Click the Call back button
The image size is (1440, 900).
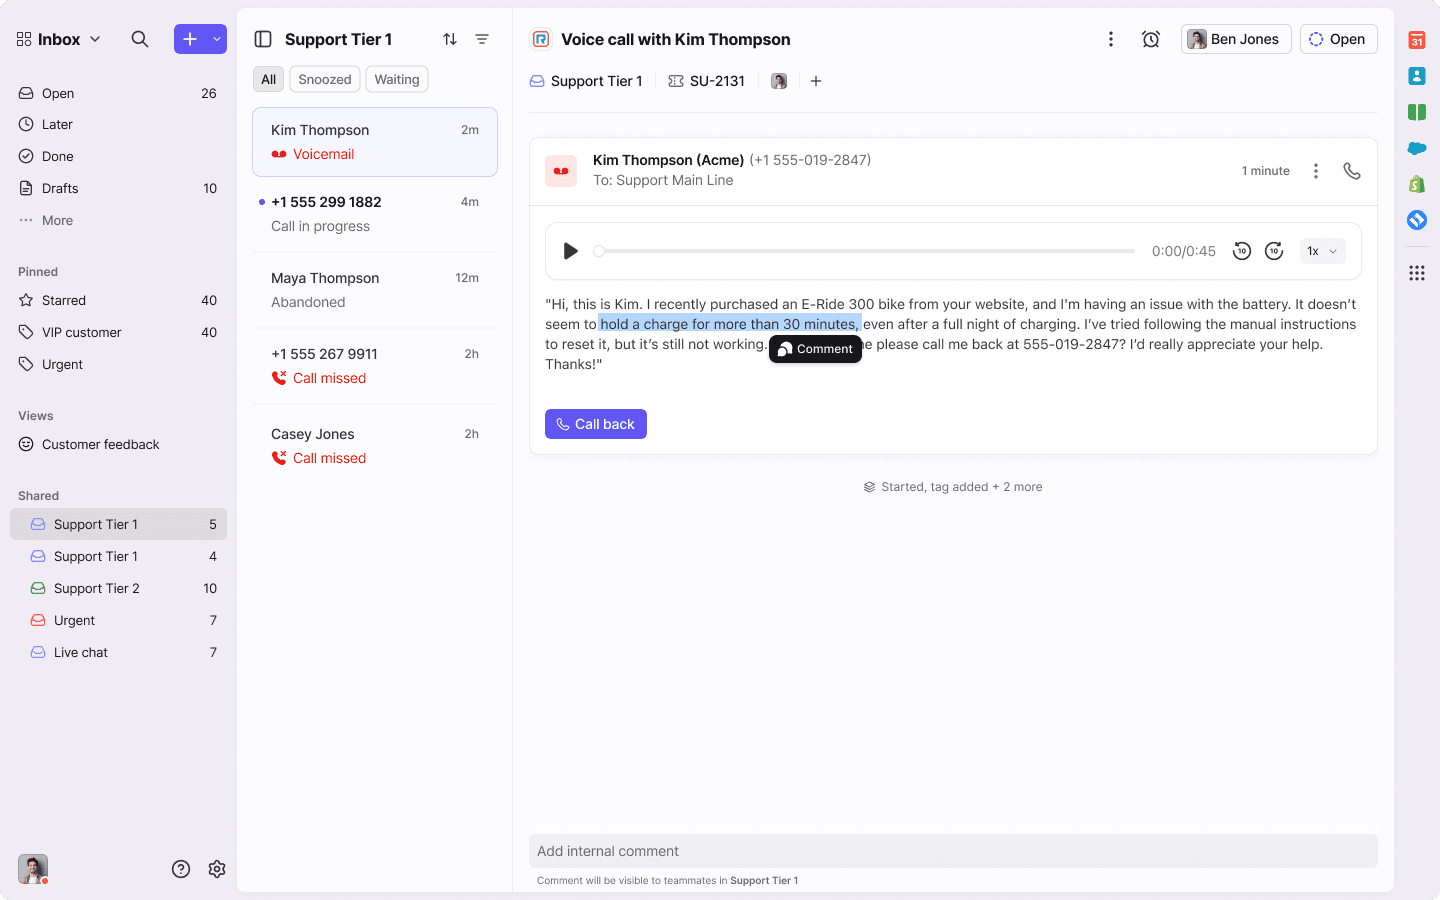(x=595, y=424)
